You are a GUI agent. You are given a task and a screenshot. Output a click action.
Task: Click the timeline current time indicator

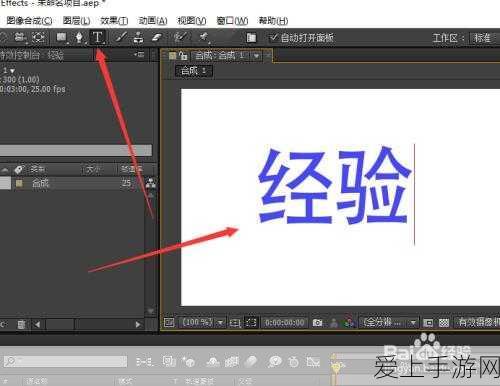337,367
